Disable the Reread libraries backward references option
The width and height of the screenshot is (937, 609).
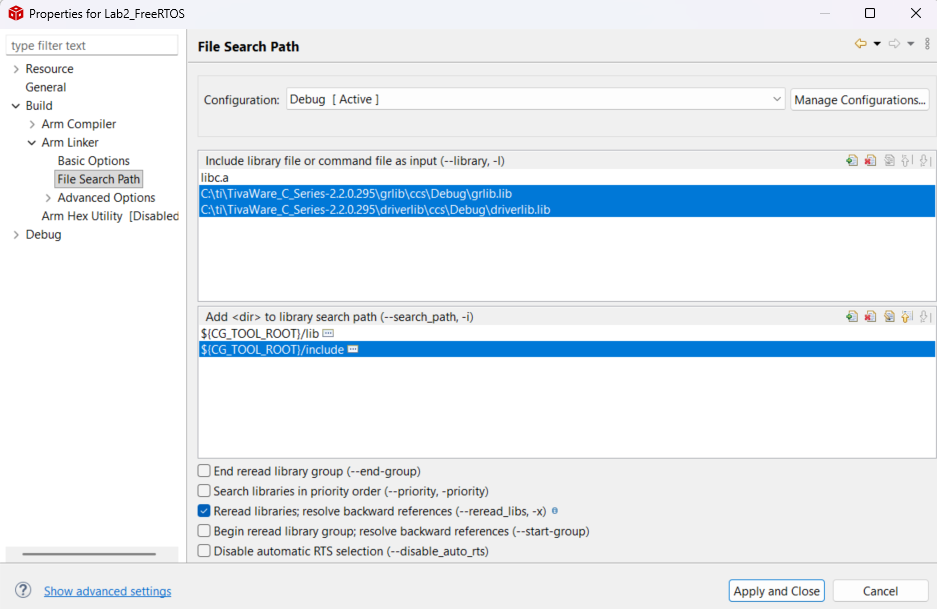204,510
